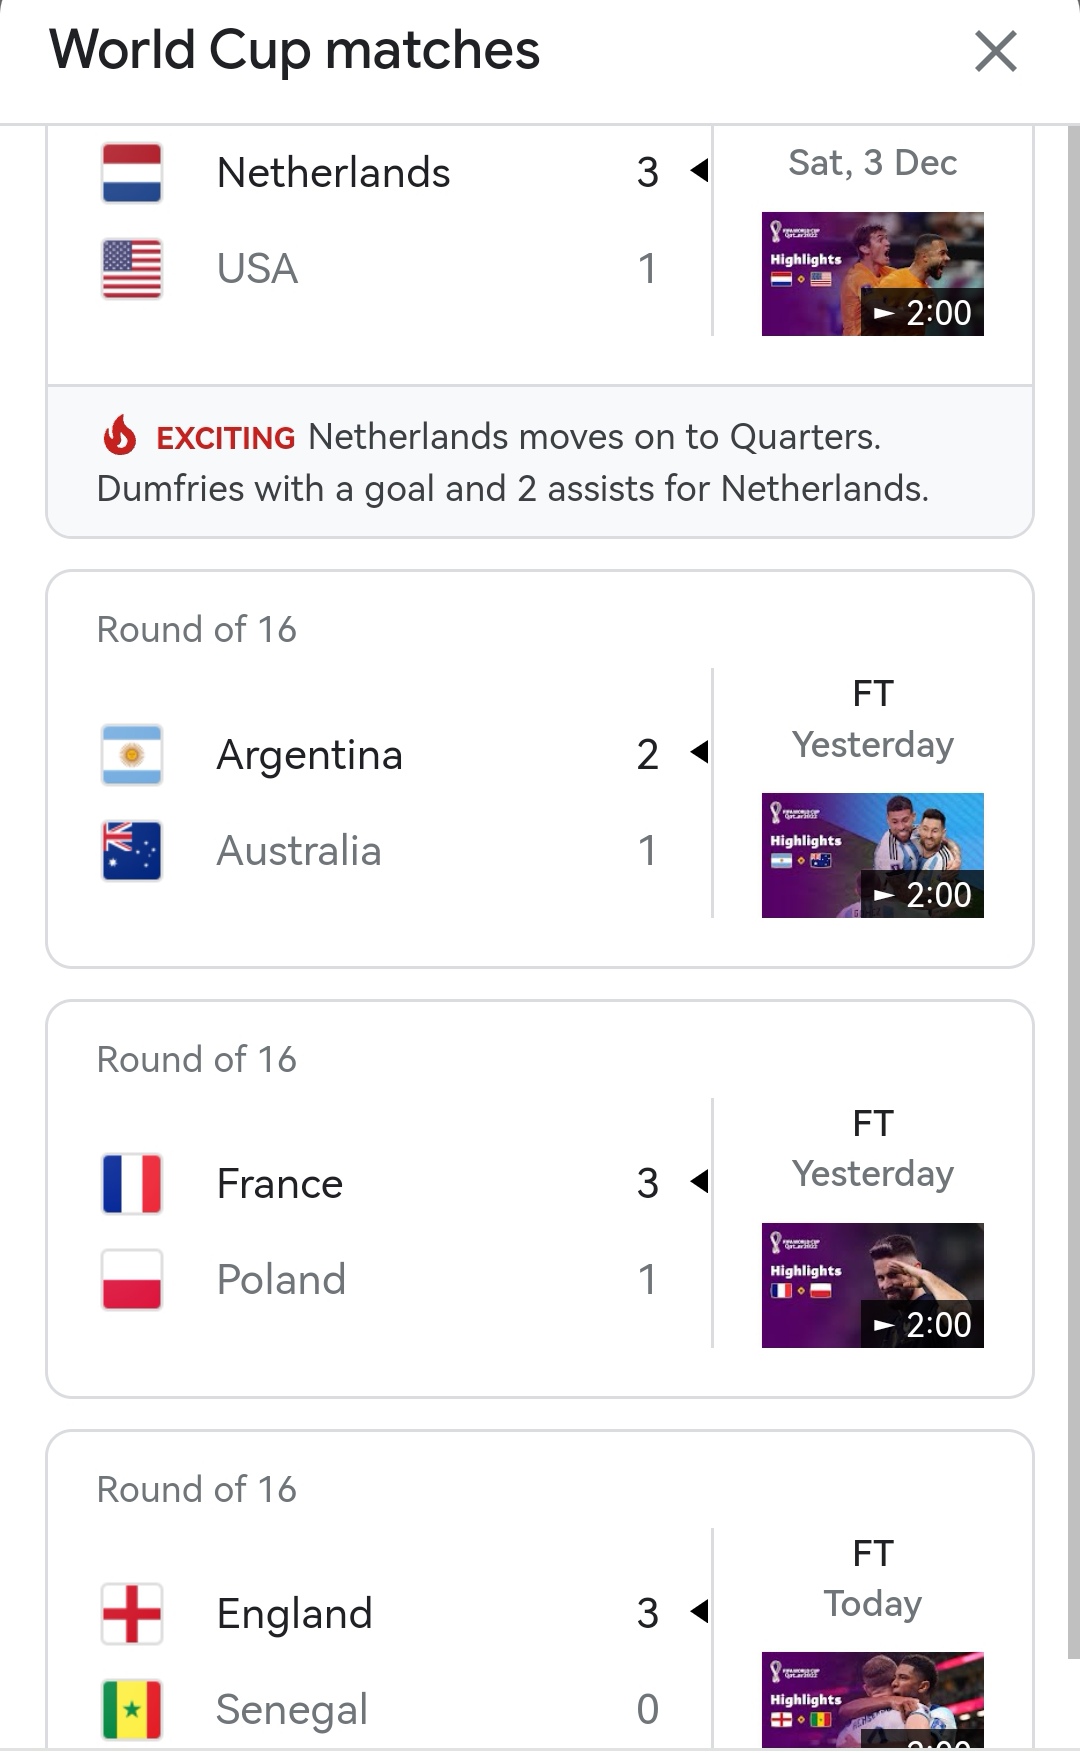Close the World Cup matches panel

[995, 51]
